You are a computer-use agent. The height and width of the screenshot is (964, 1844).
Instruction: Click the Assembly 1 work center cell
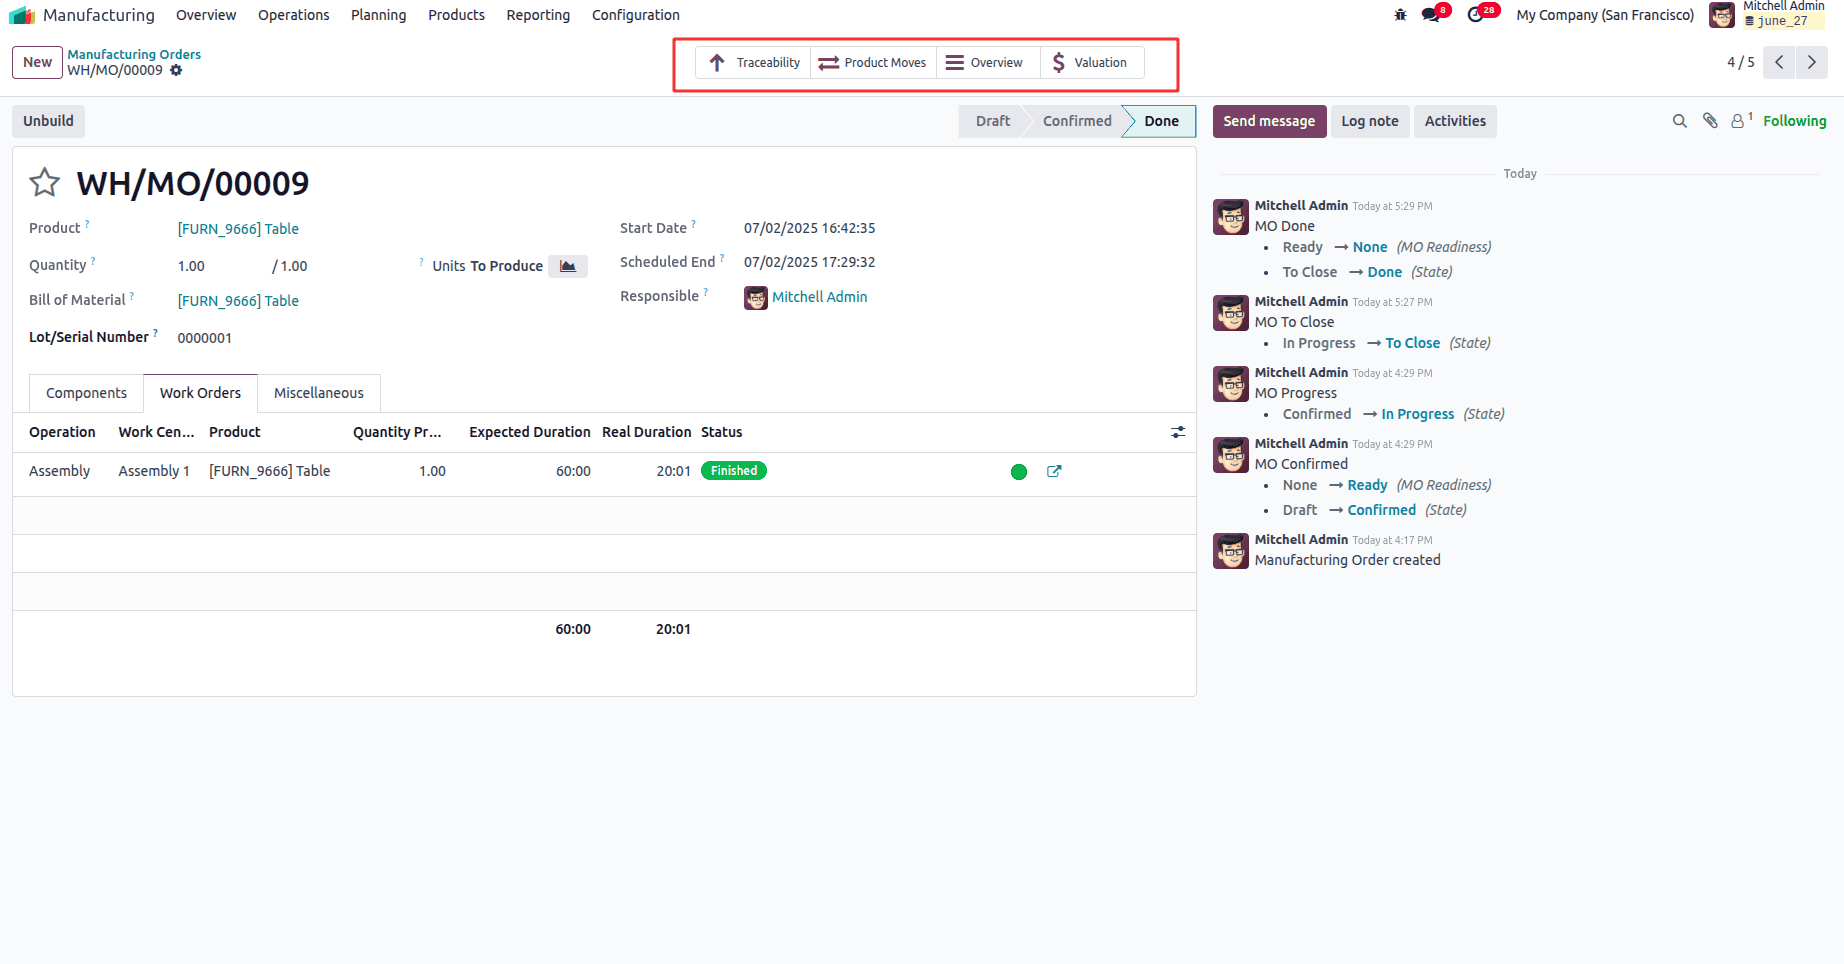point(154,471)
